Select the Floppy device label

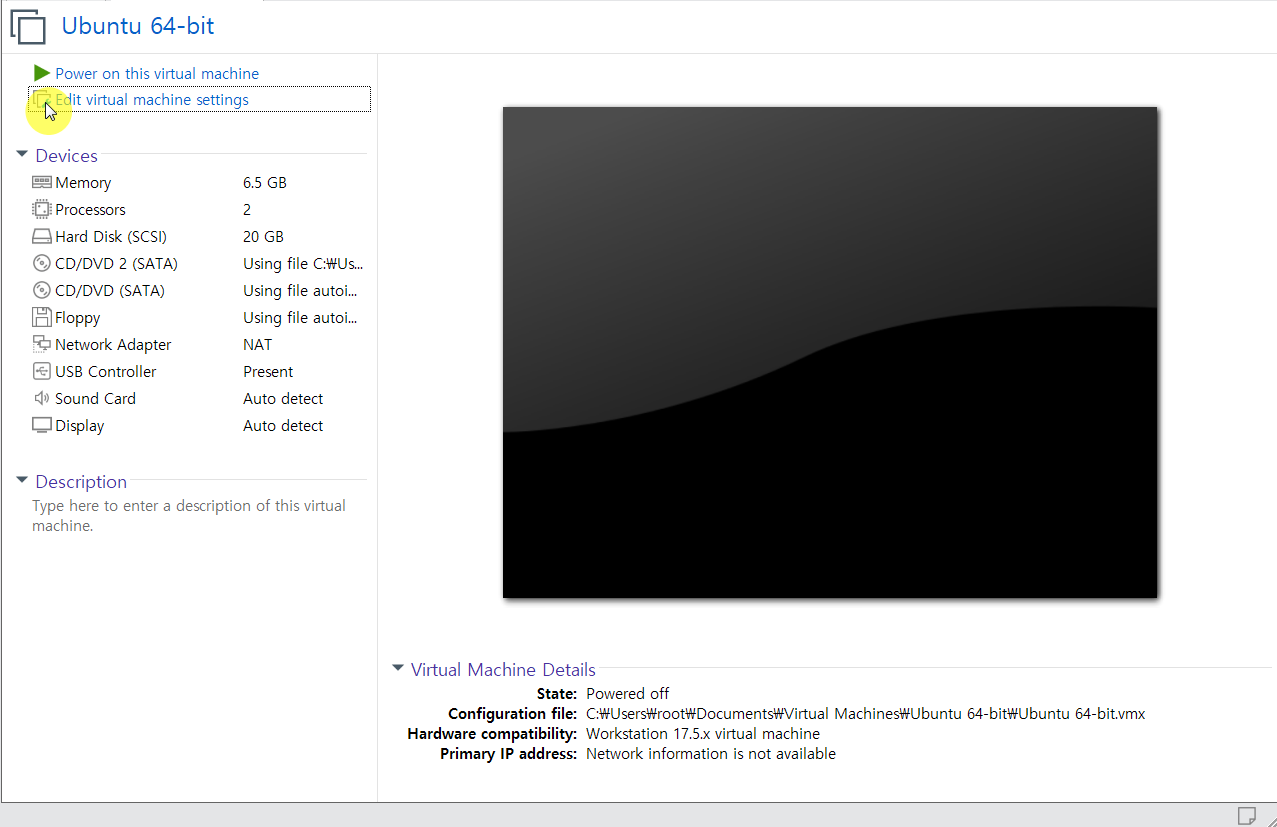click(78, 318)
